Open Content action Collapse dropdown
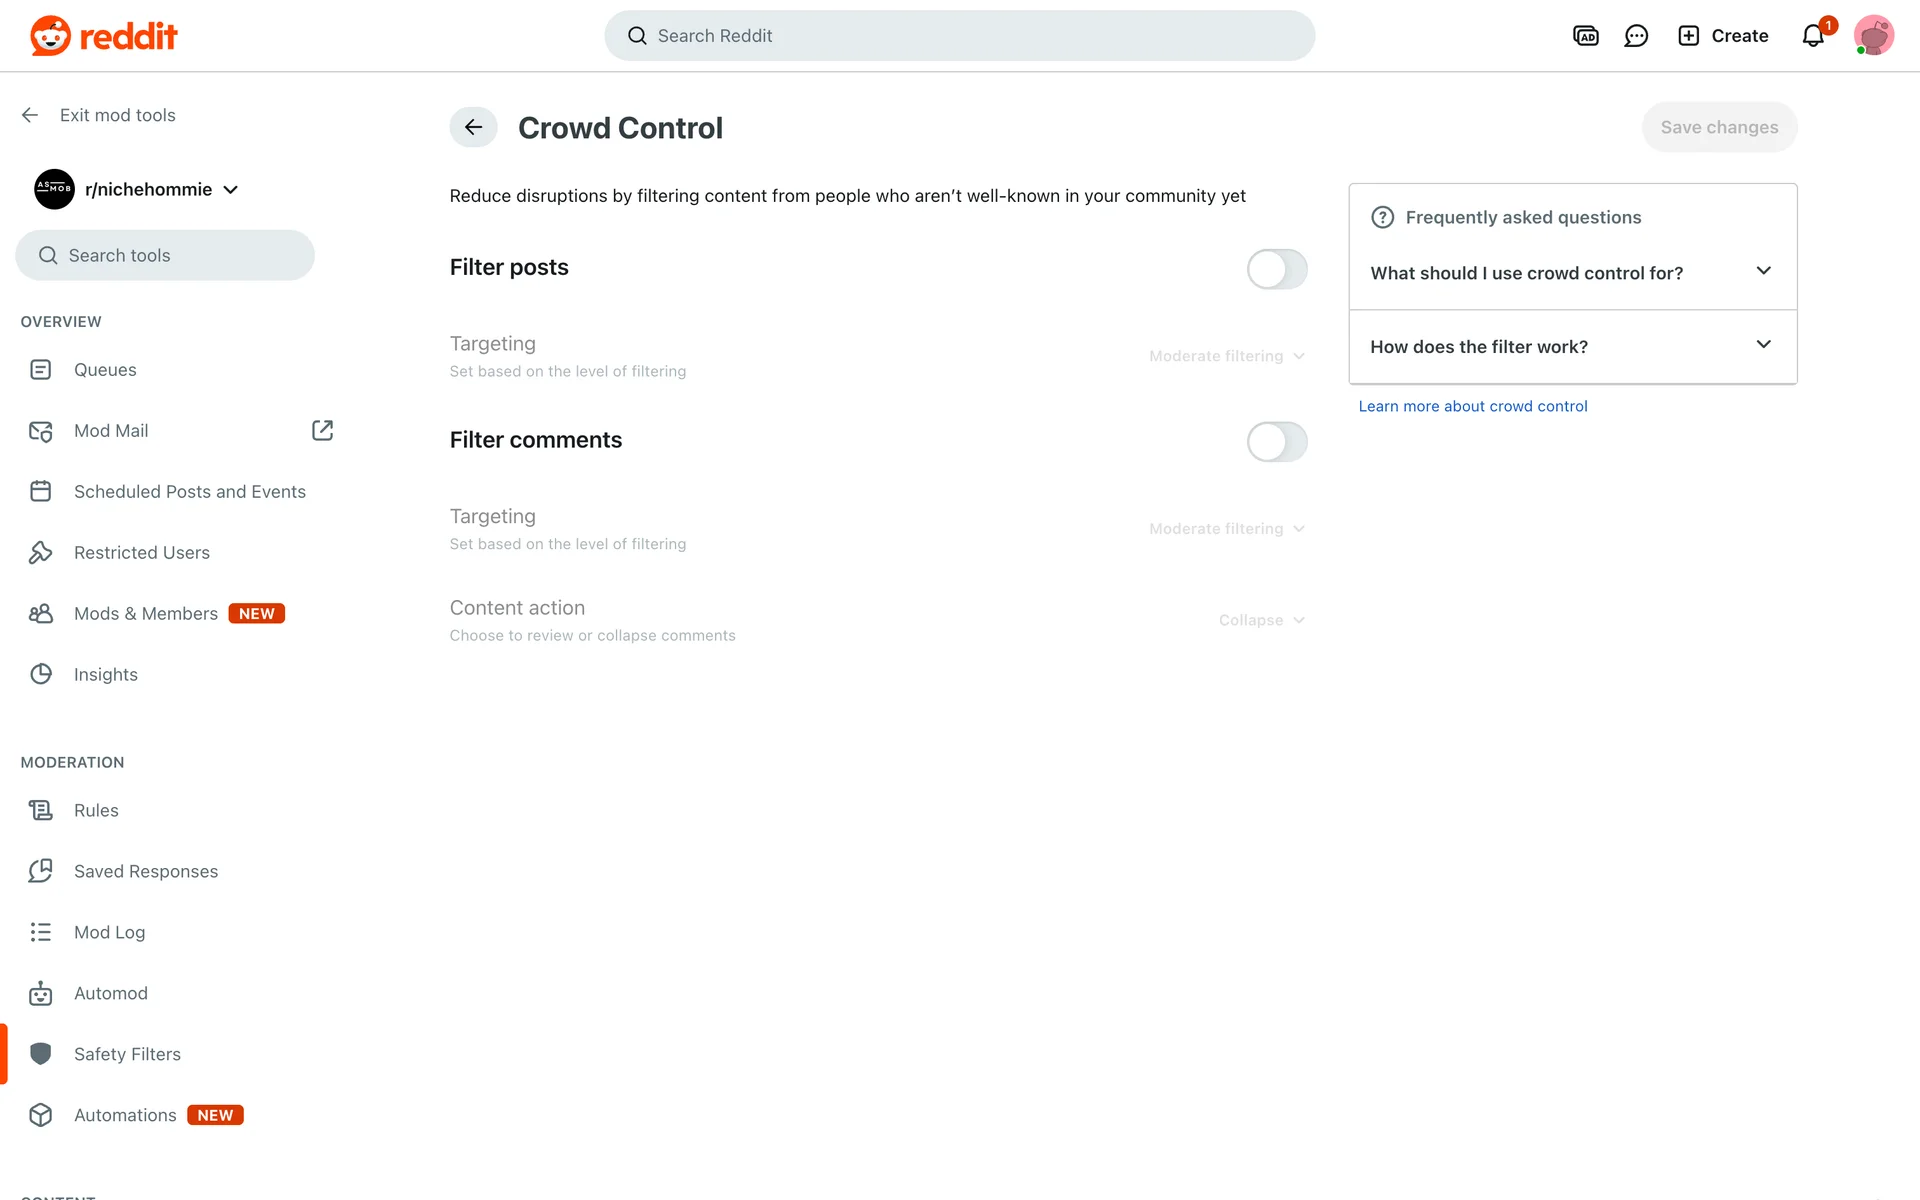This screenshot has width=1920, height=1200. [1261, 620]
